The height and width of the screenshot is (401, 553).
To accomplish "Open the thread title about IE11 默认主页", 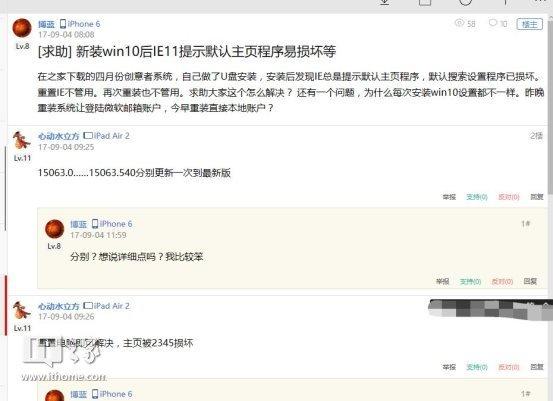I will click(x=187, y=52).
